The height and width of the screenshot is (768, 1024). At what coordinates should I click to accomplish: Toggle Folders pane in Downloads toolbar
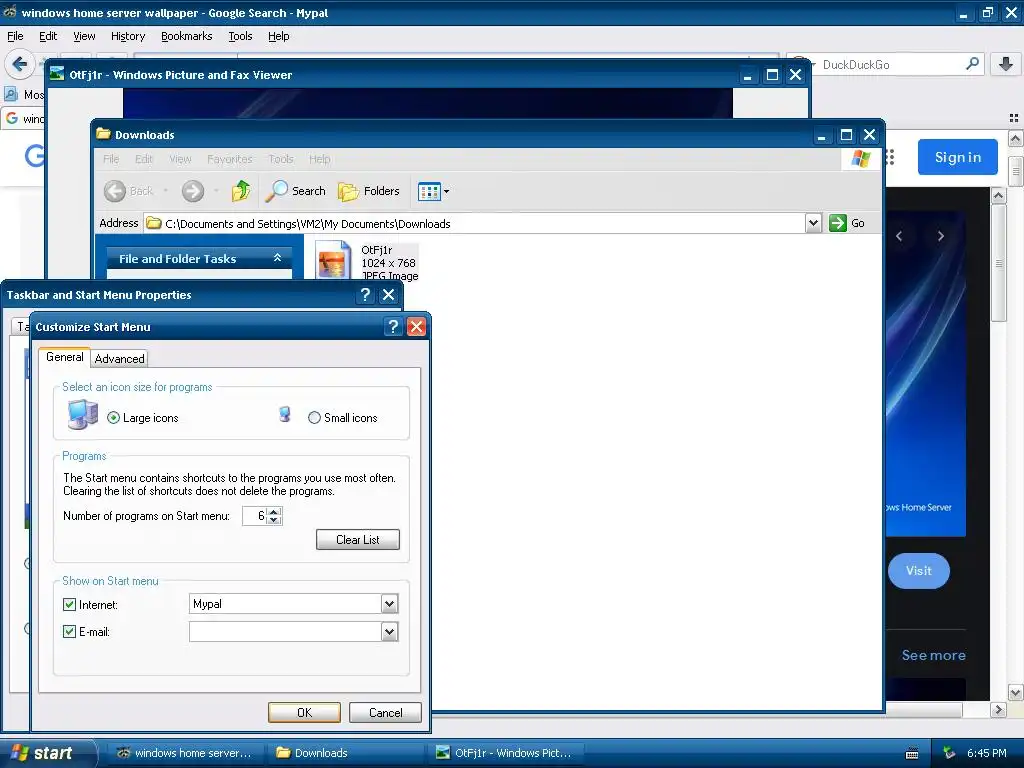click(x=369, y=191)
